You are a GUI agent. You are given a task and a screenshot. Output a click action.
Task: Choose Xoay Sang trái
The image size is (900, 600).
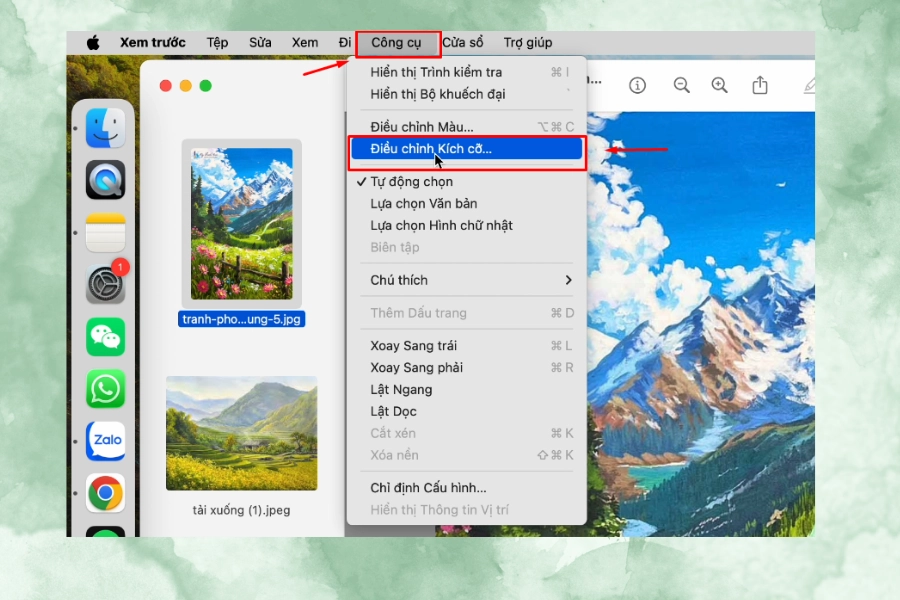point(467,346)
